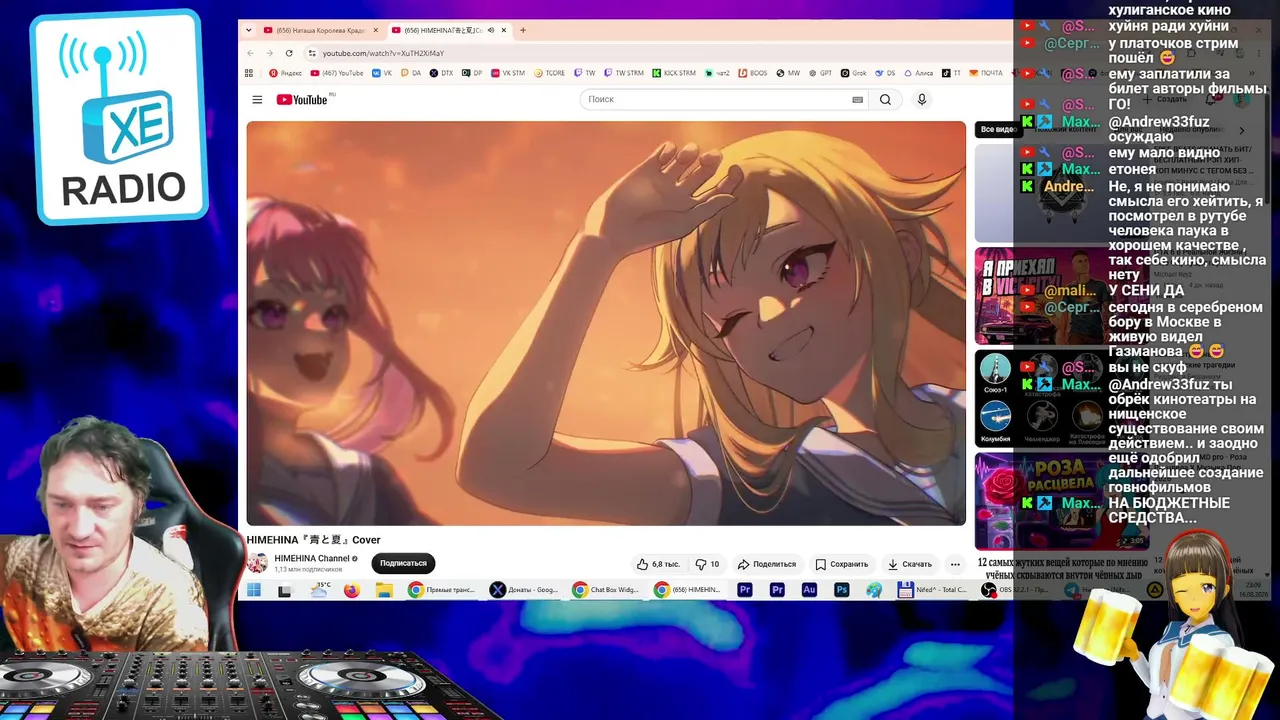Open the KICK STRM bookmark
The width and height of the screenshot is (1280, 720).
pyautogui.click(x=673, y=73)
